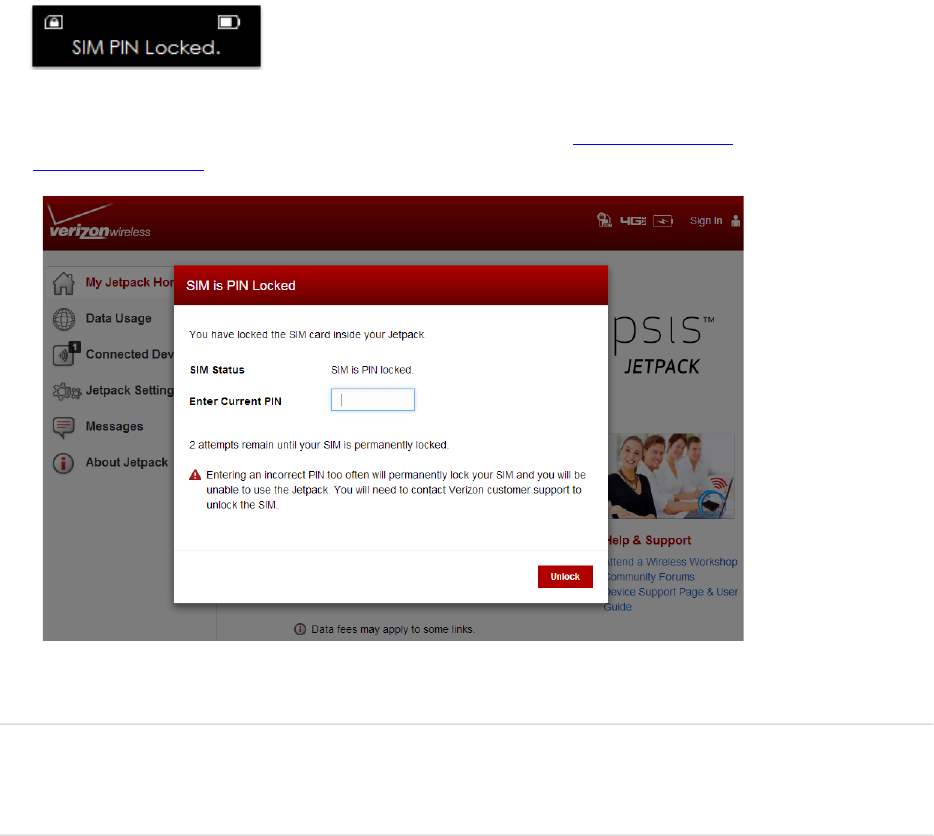This screenshot has width=934, height=836.
Task: Click the Help & Support team photo
Action: pos(671,476)
